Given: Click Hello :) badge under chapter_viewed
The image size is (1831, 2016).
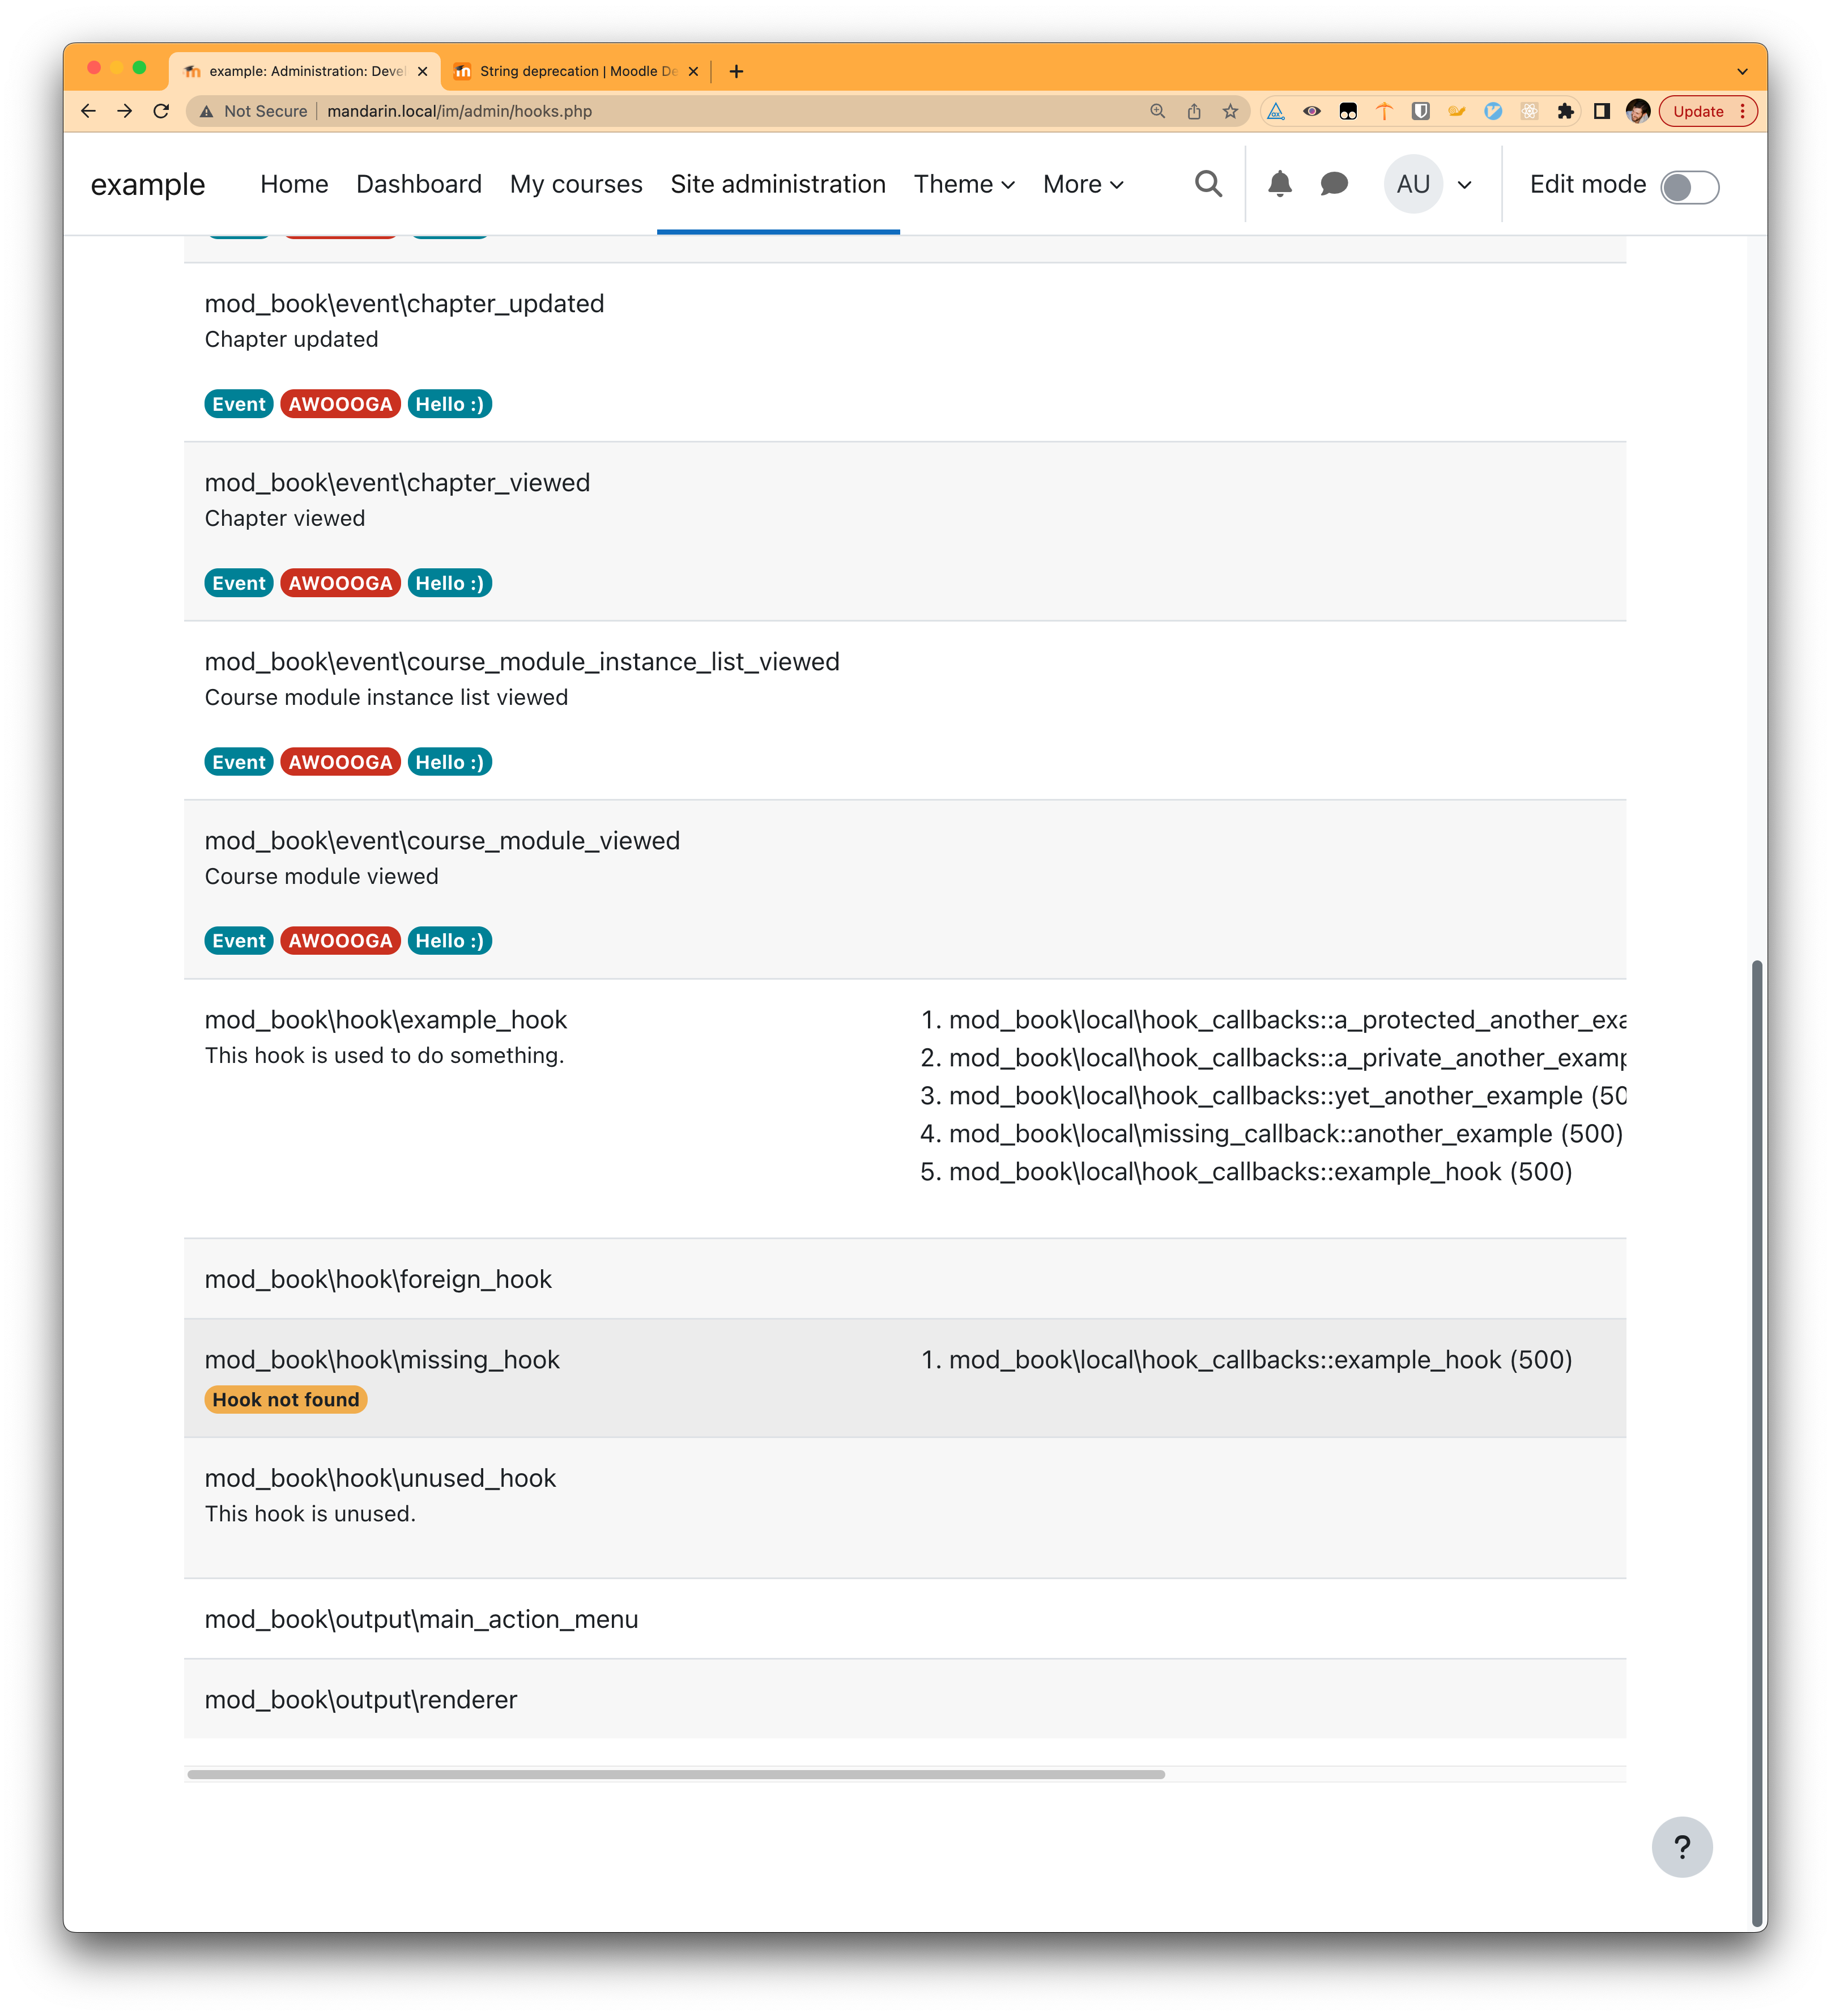Looking at the screenshot, I should [x=450, y=583].
